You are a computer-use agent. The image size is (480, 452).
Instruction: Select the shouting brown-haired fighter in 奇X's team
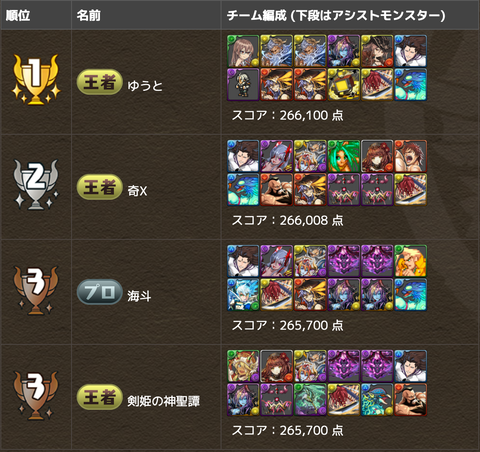(x=411, y=156)
